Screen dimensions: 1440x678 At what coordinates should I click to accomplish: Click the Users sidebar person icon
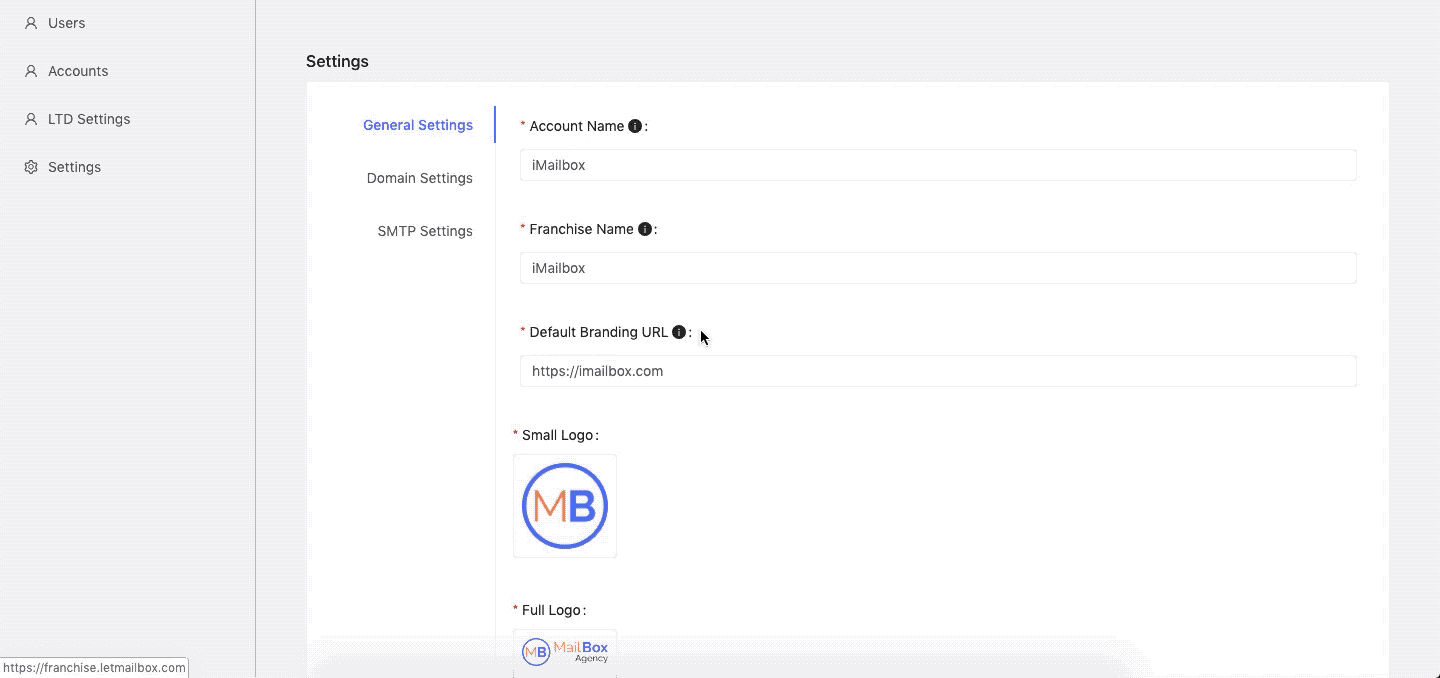[31, 23]
